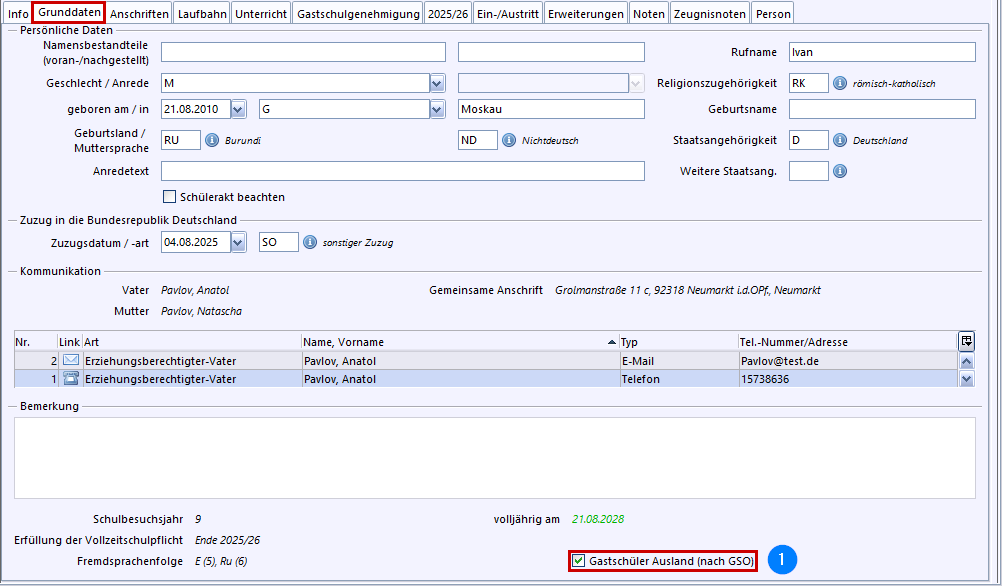
Task: Click info icon beside Weitere Staatsang. field
Action: (840, 172)
